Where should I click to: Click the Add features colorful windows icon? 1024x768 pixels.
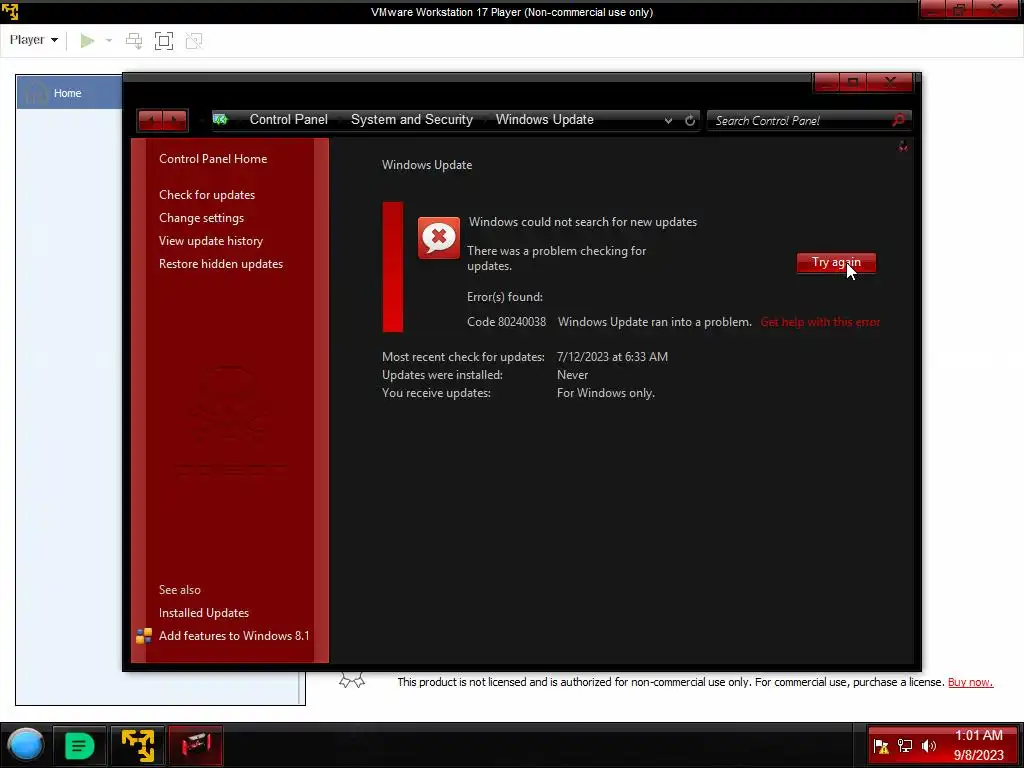point(144,635)
